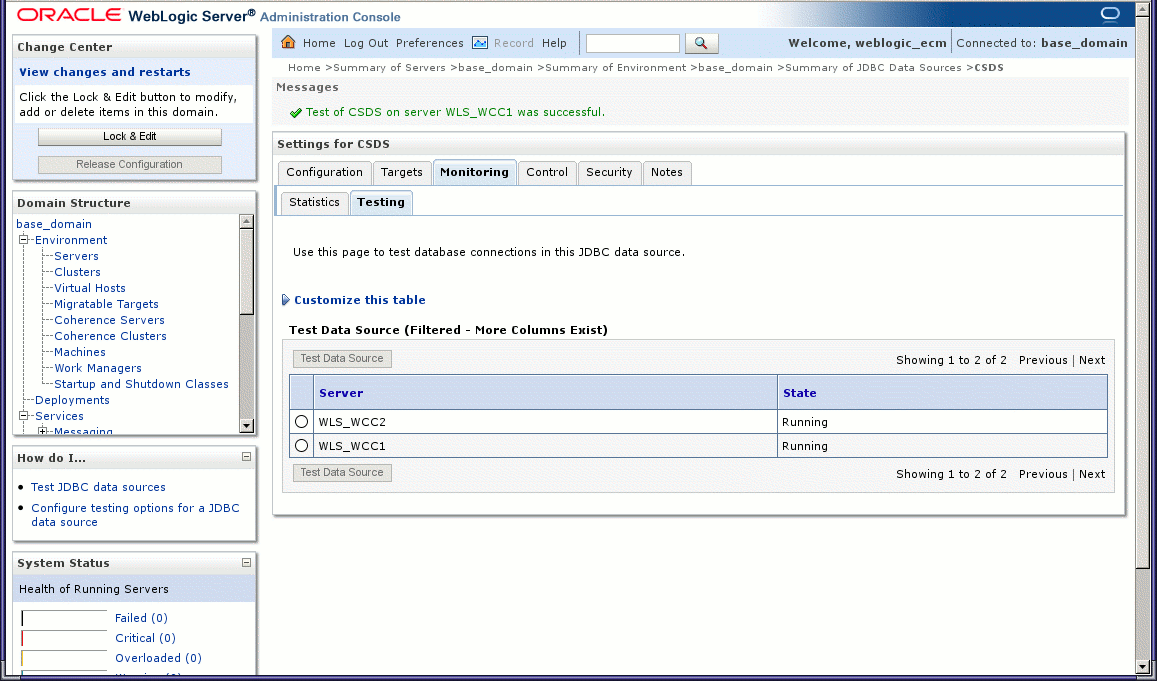Screen dimensions: 1157x681
Task: Click the bottom Next pagination link
Action: [x=1092, y=474]
